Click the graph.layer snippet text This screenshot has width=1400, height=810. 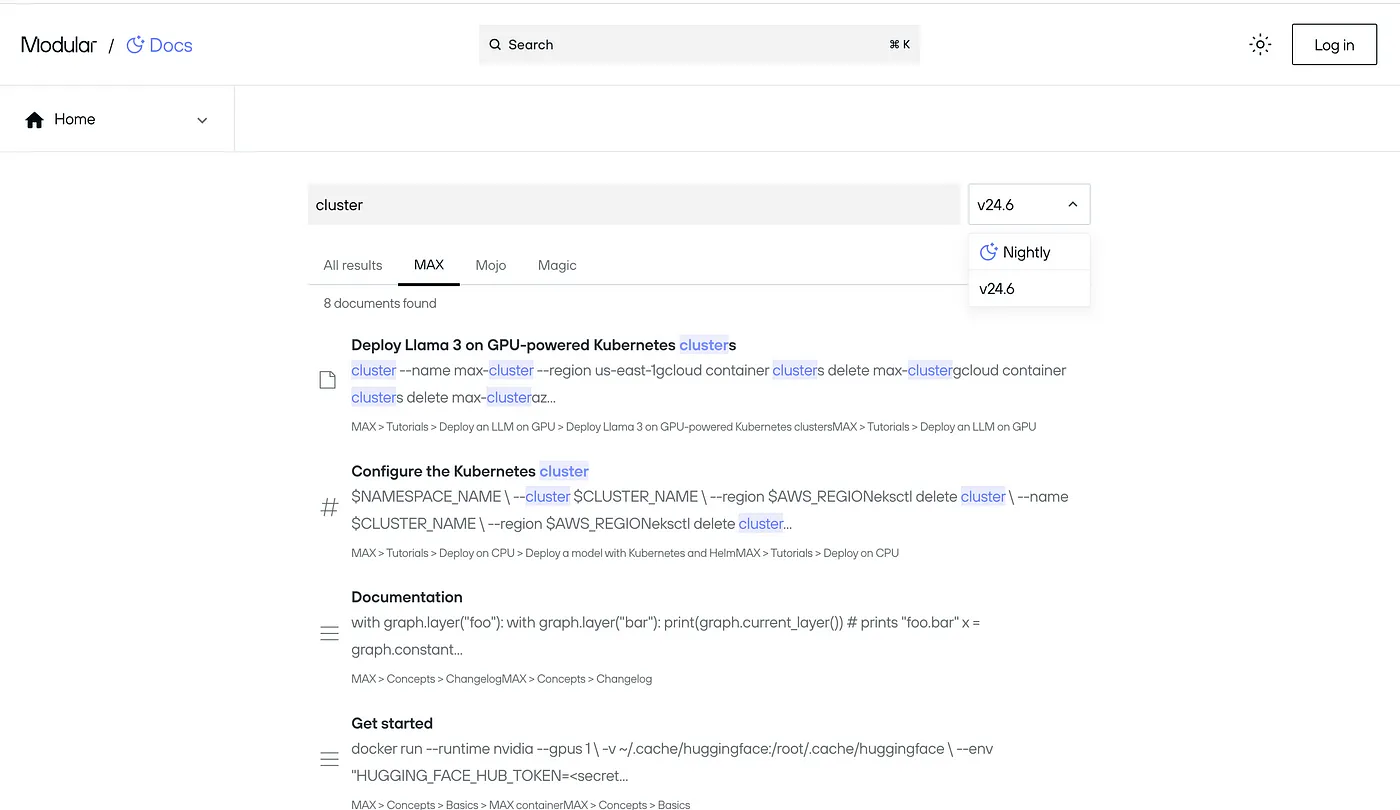coord(666,636)
